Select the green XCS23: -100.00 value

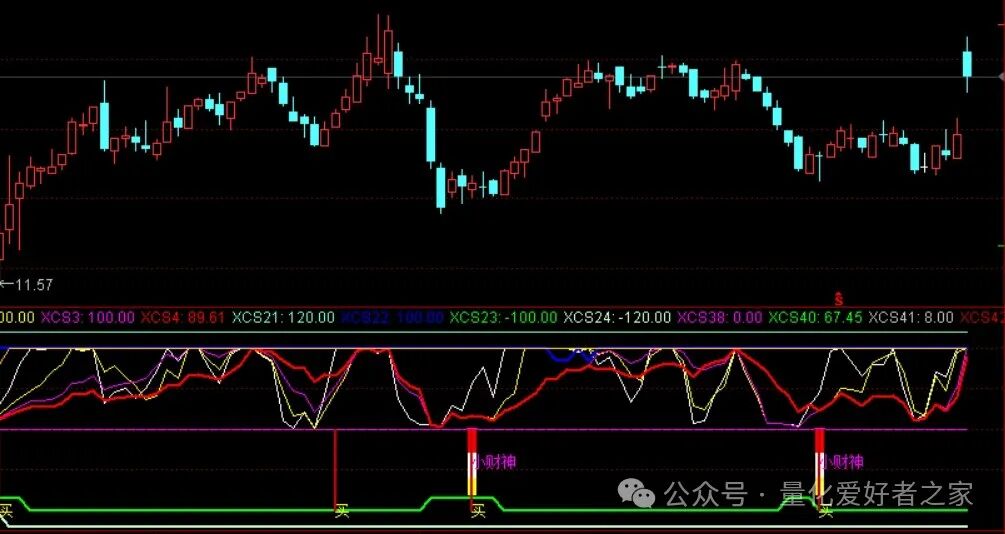503,317
